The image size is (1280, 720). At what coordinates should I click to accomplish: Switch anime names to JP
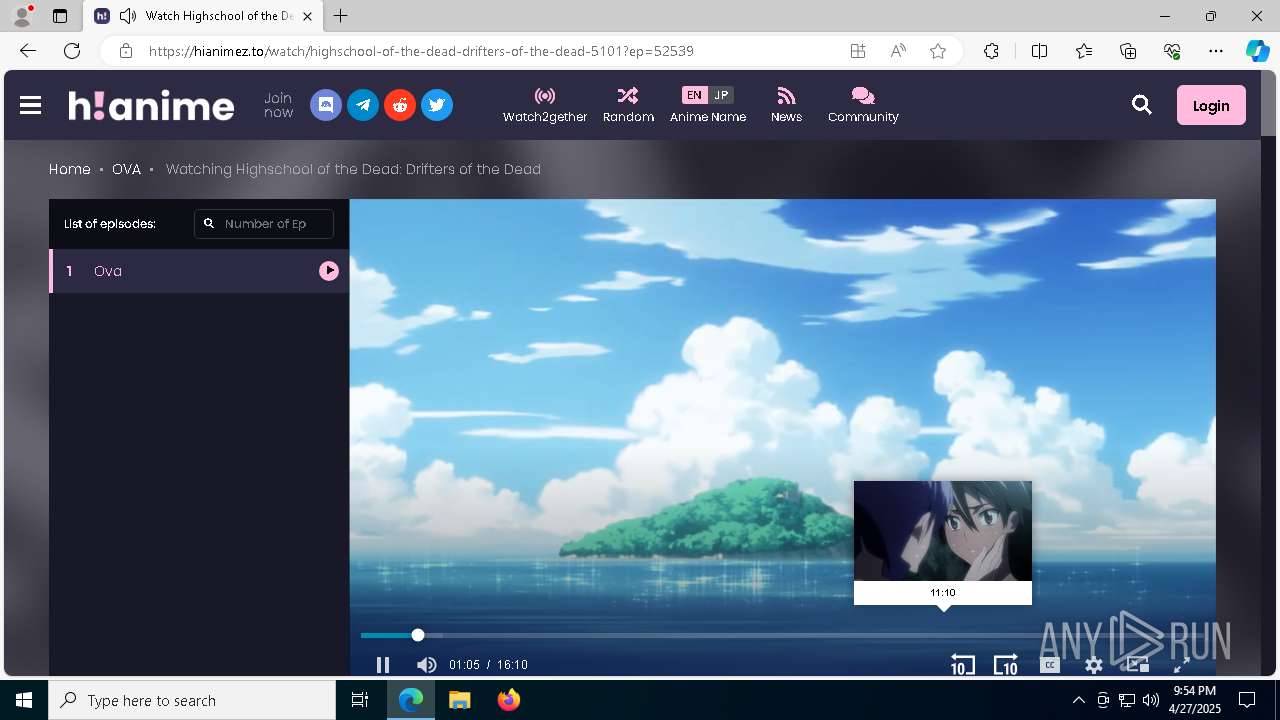pos(721,95)
